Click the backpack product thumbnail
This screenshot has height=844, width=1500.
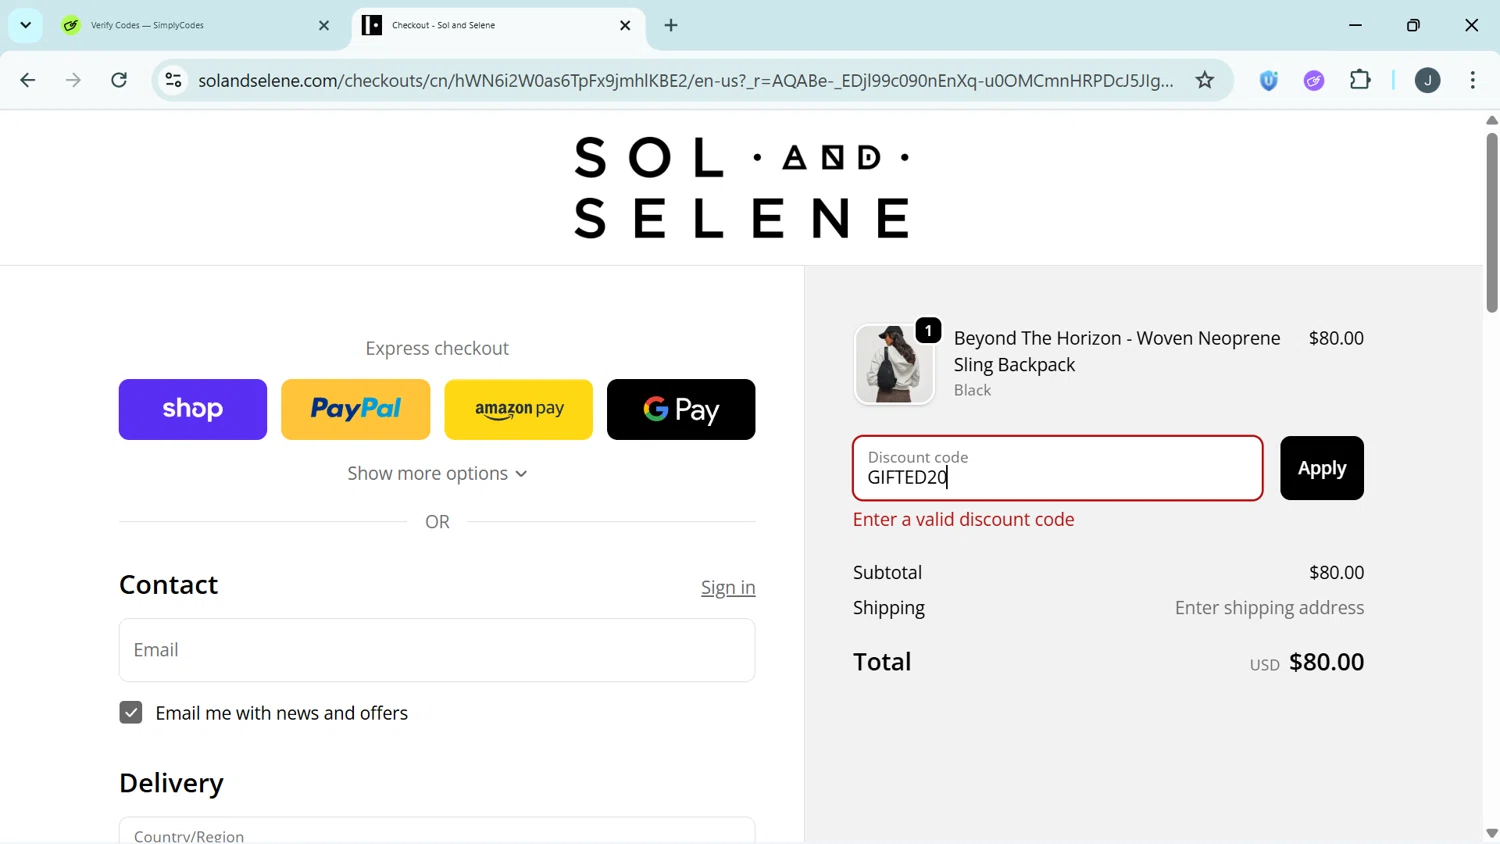894,364
